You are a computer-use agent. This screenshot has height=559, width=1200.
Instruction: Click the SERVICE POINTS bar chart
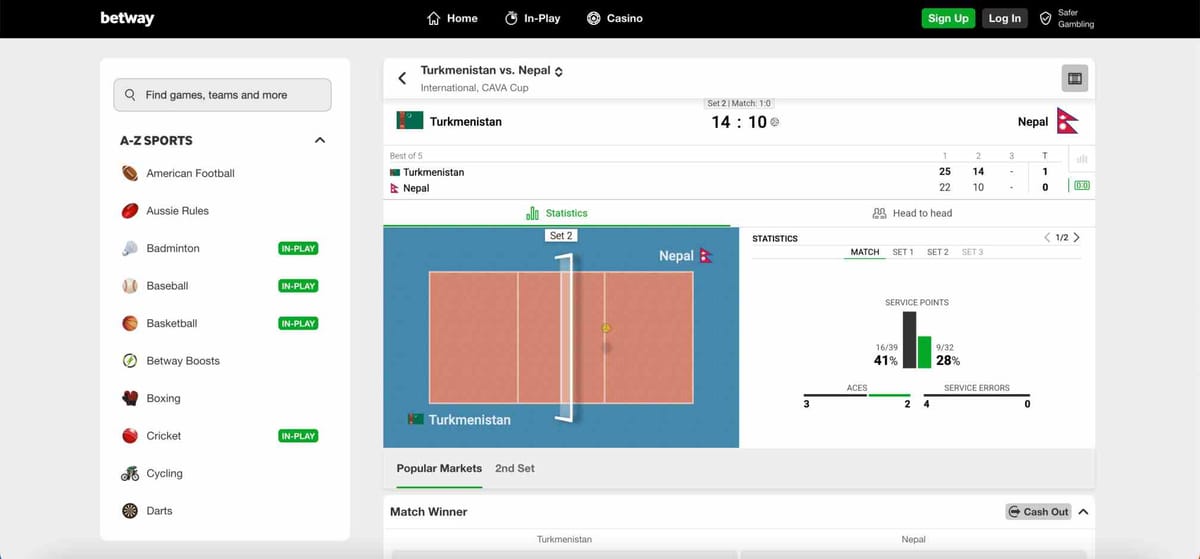click(x=917, y=340)
